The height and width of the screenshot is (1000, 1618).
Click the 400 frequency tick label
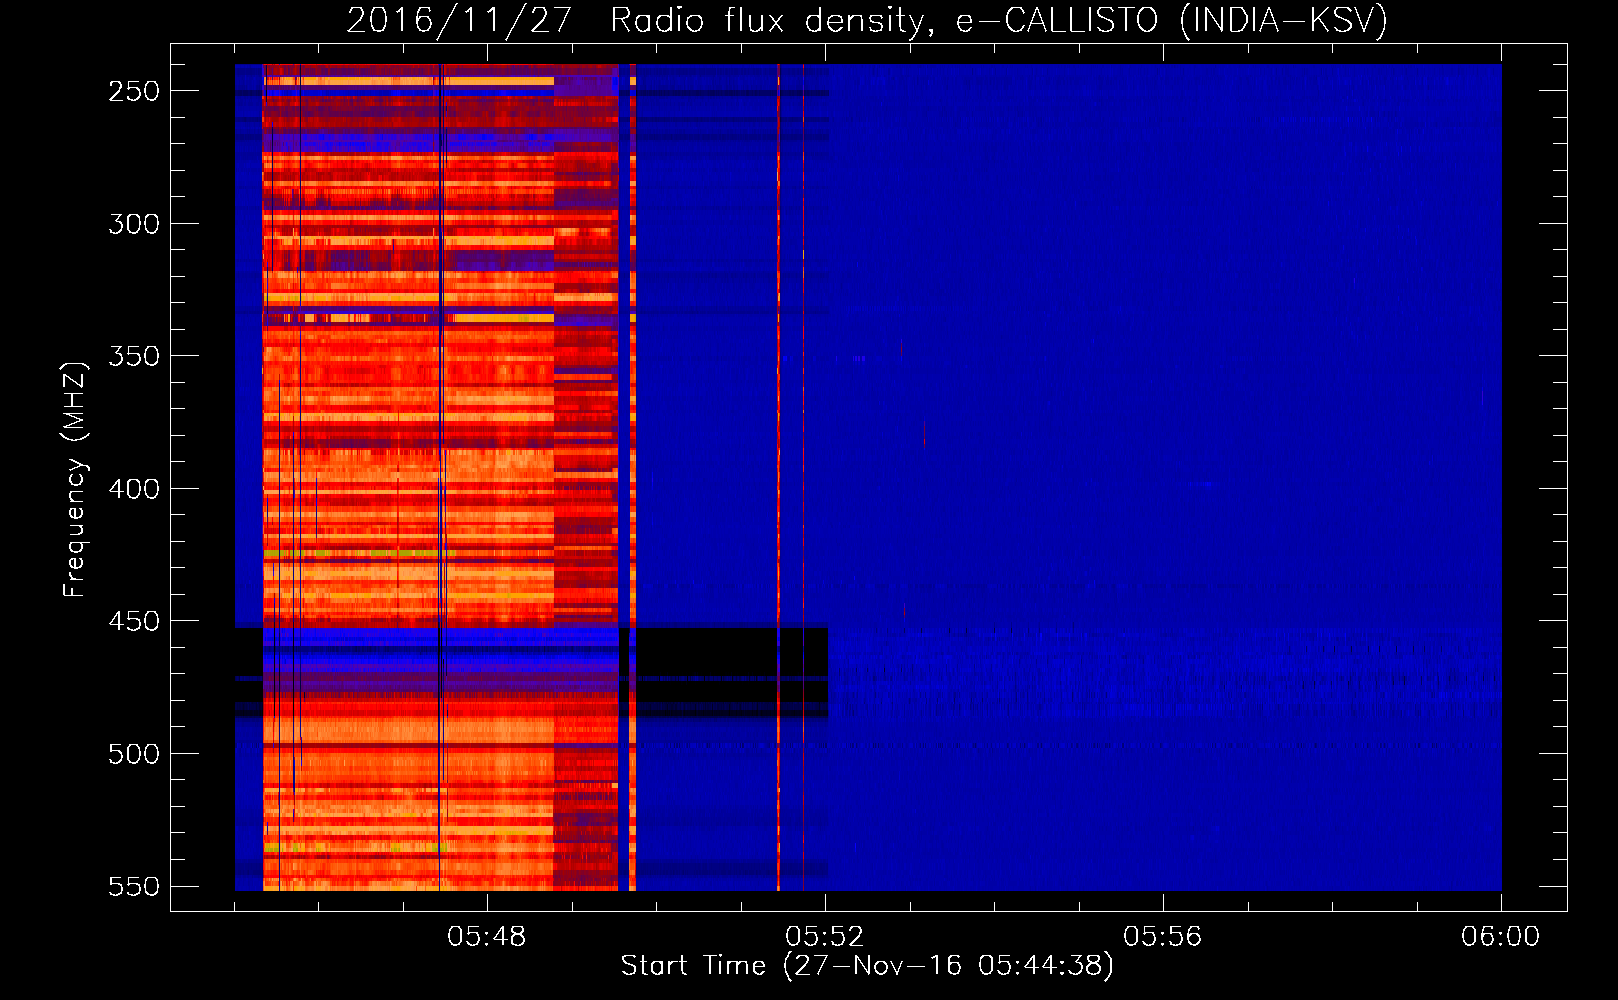(134, 489)
